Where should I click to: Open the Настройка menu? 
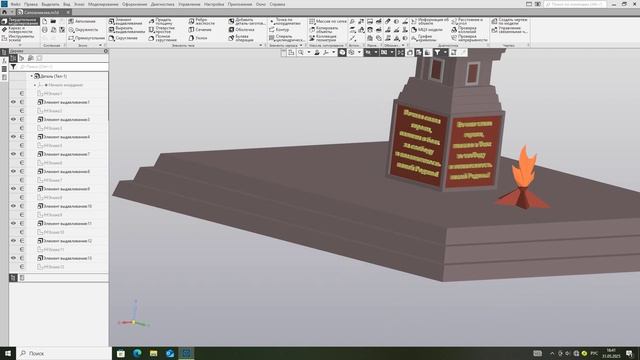tap(214, 4)
